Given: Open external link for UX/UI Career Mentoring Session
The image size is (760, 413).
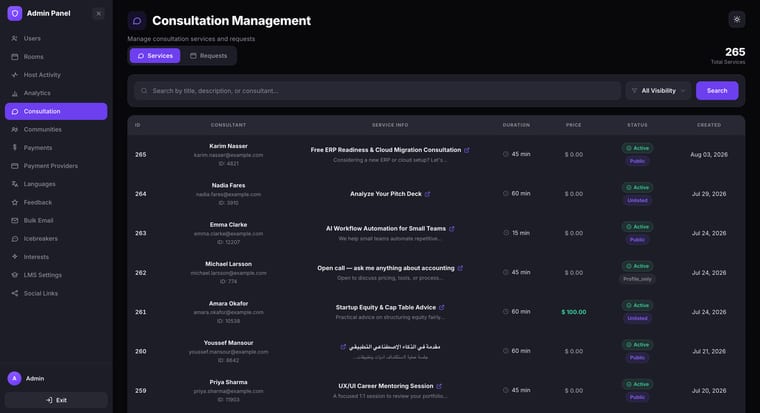Looking at the screenshot, I should click(x=439, y=386).
